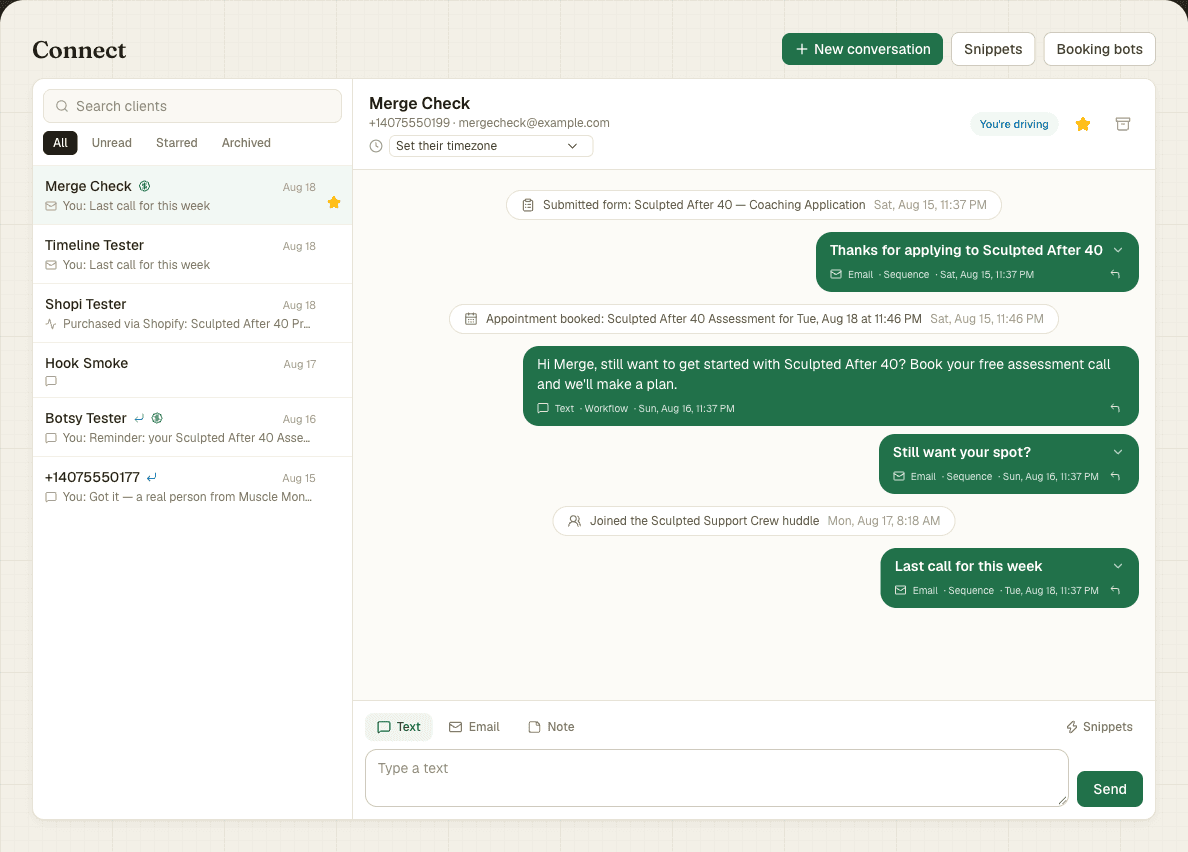This screenshot has height=852, width=1188.
Task: Reply to the Thanks for applying email
Action: point(1115,274)
